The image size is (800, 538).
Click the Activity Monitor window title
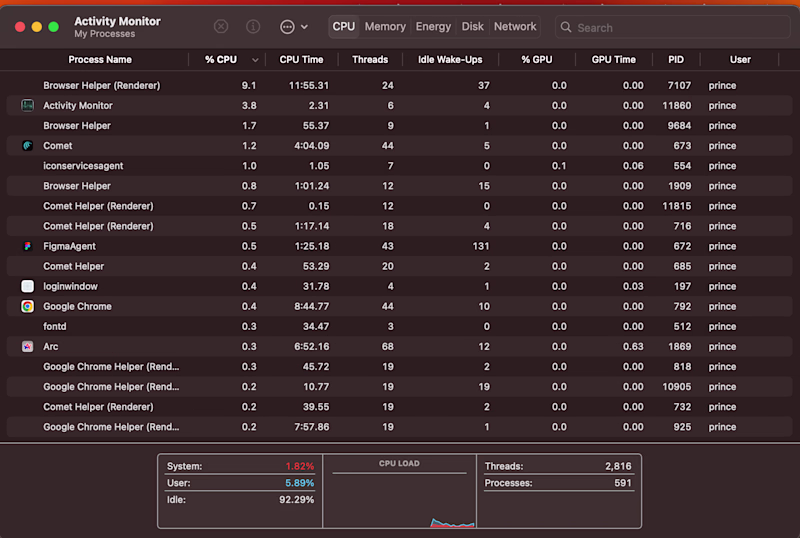[x=117, y=21]
